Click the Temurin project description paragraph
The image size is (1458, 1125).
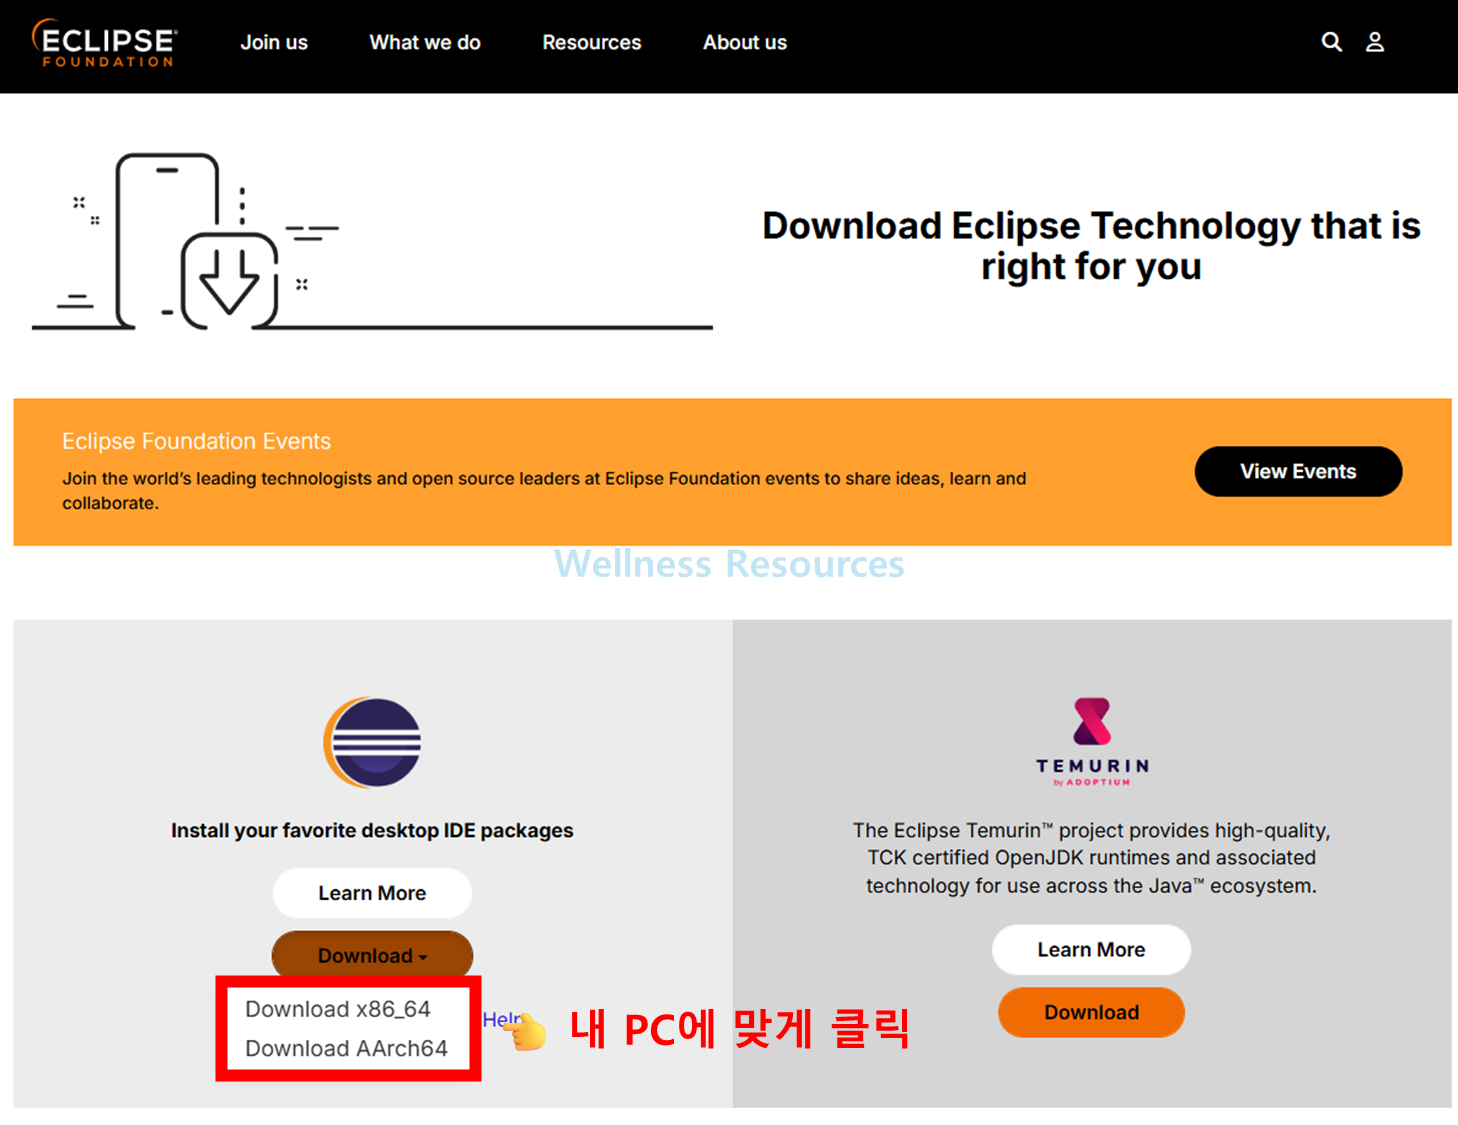pyautogui.click(x=1091, y=858)
